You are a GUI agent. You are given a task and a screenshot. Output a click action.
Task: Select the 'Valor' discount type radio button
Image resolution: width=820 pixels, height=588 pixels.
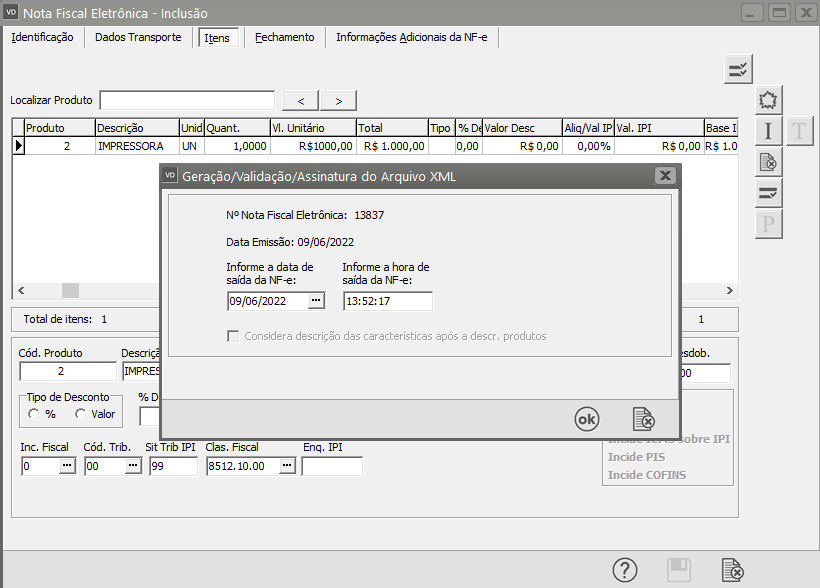click(81, 414)
